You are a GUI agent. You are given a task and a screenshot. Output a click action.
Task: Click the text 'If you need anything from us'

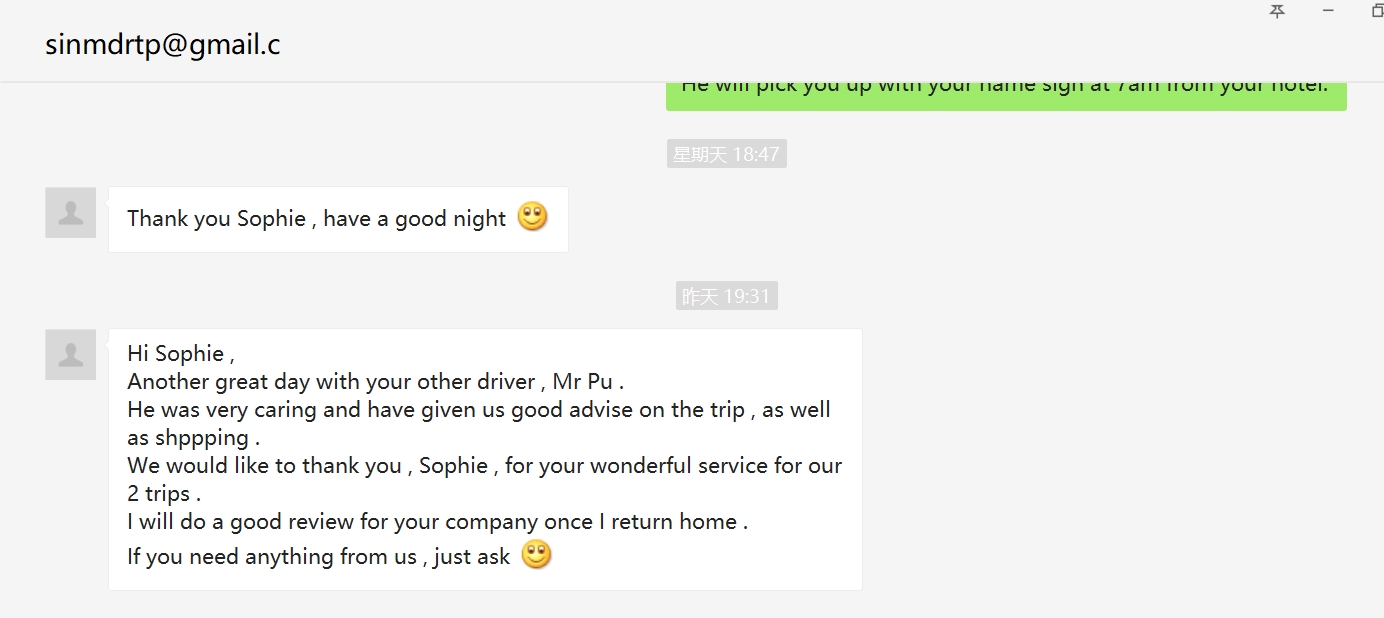coord(271,557)
